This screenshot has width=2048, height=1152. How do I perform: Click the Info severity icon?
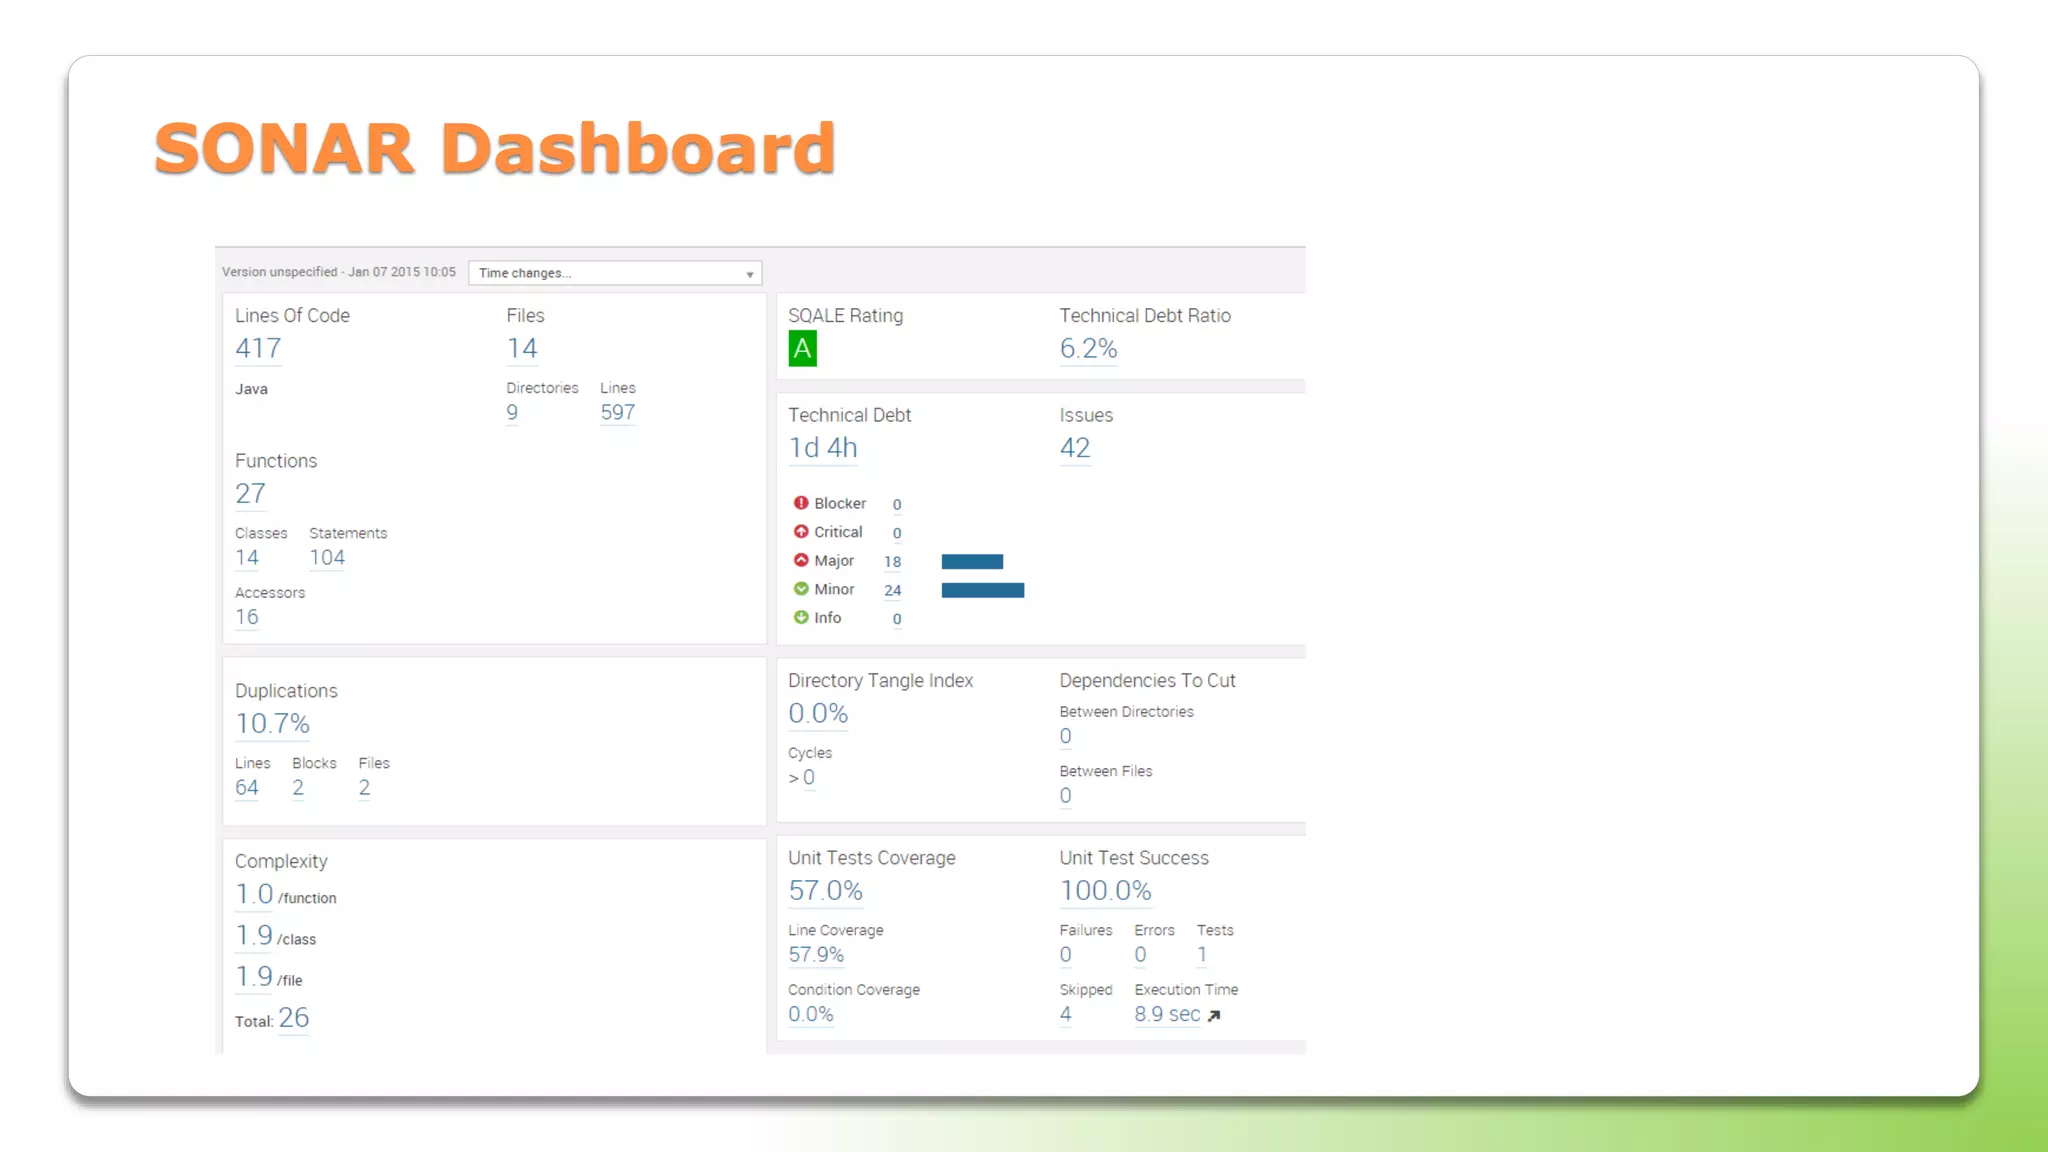pyautogui.click(x=801, y=618)
